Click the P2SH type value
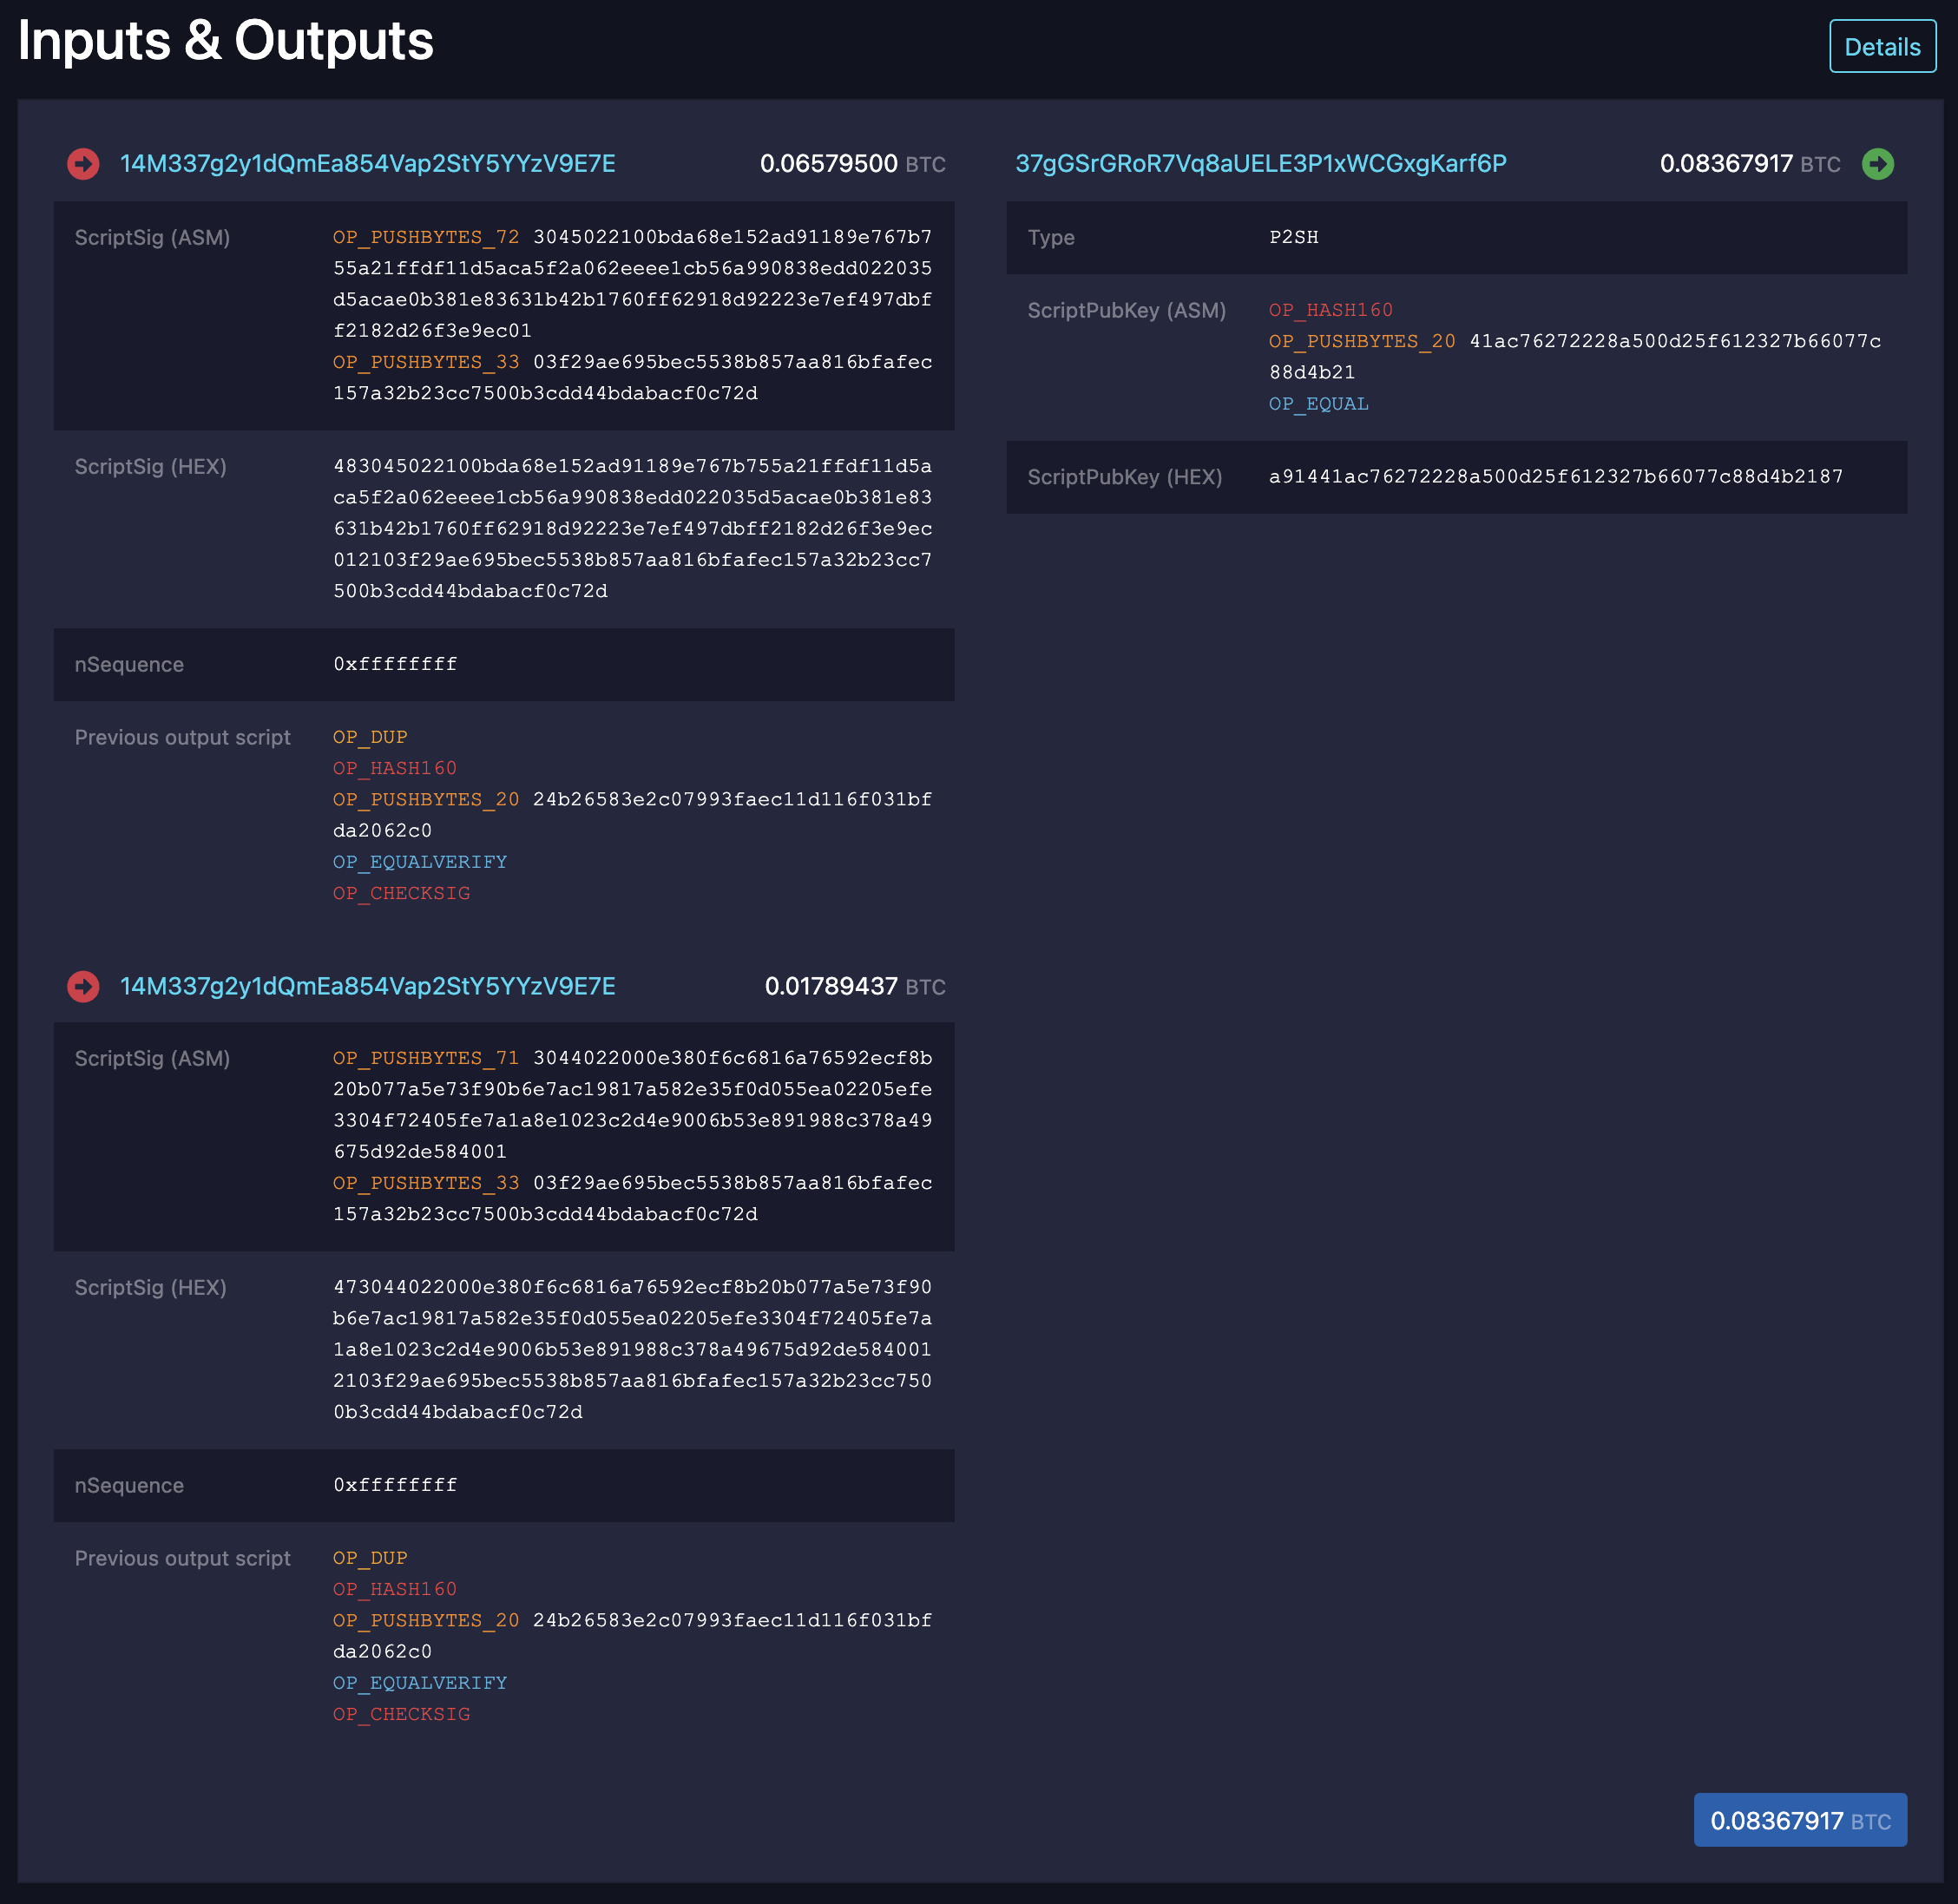Image resolution: width=1958 pixels, height=1904 pixels. pos(1293,237)
